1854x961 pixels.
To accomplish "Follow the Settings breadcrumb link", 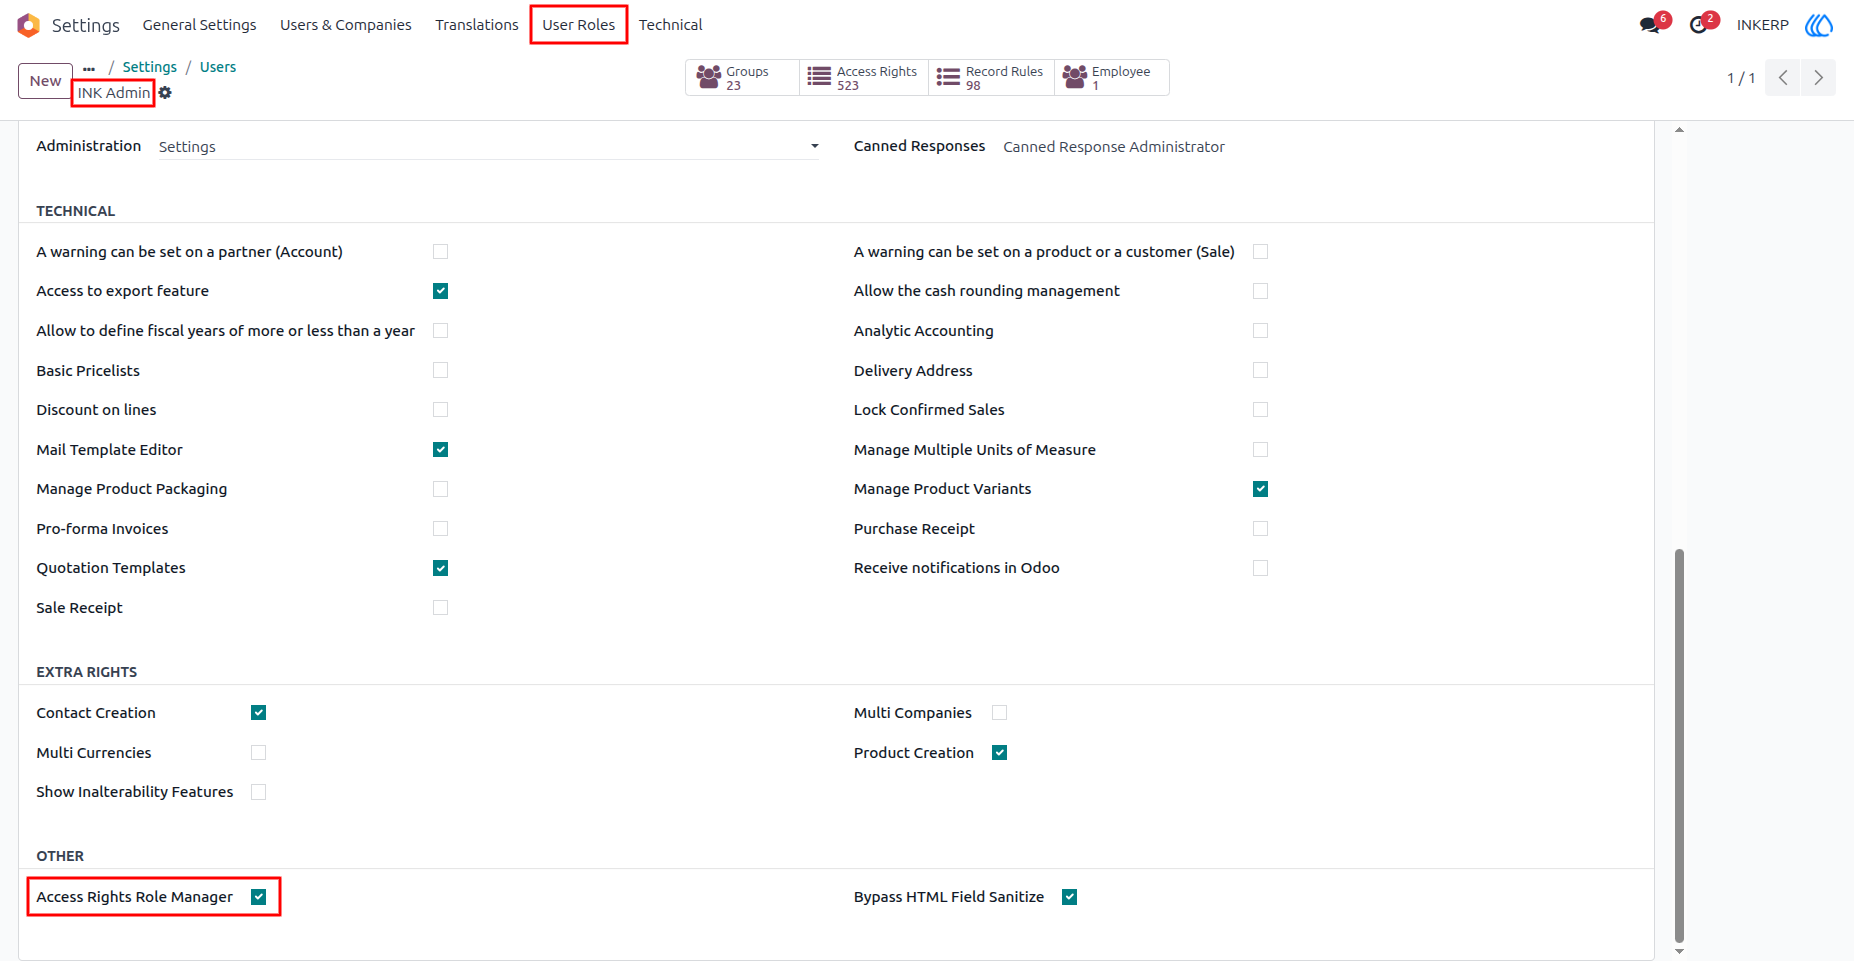I will (150, 67).
